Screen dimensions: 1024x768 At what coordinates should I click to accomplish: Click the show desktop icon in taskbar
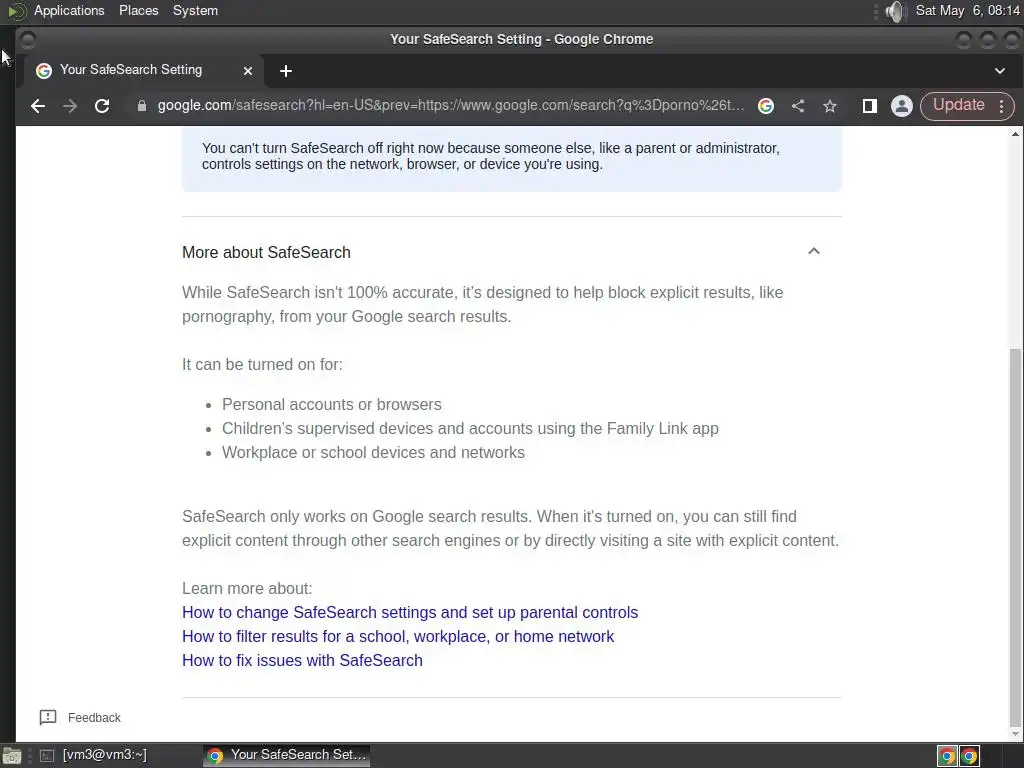click(x=12, y=756)
